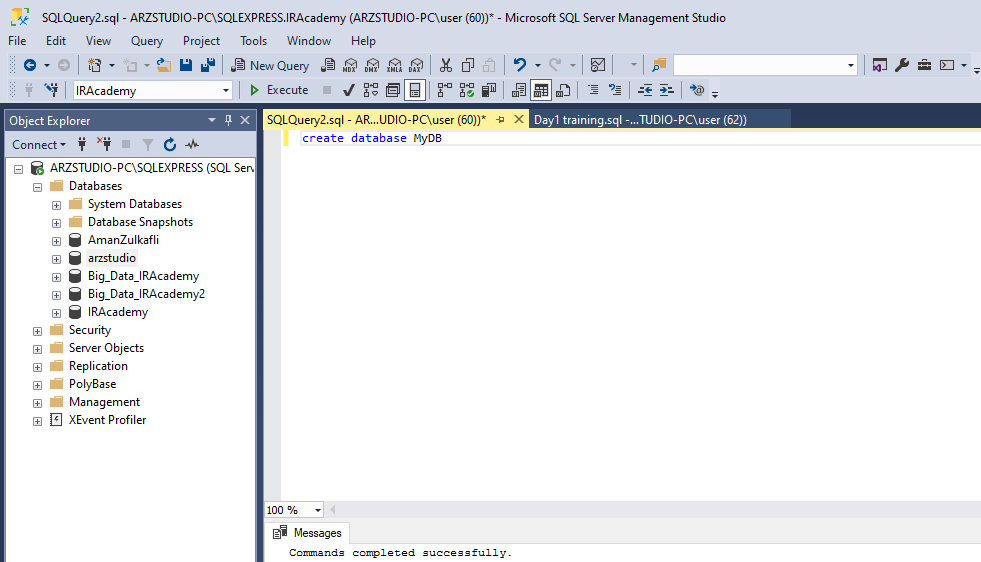The height and width of the screenshot is (562, 981).
Task: Select Results to Grid option
Action: (x=541, y=90)
